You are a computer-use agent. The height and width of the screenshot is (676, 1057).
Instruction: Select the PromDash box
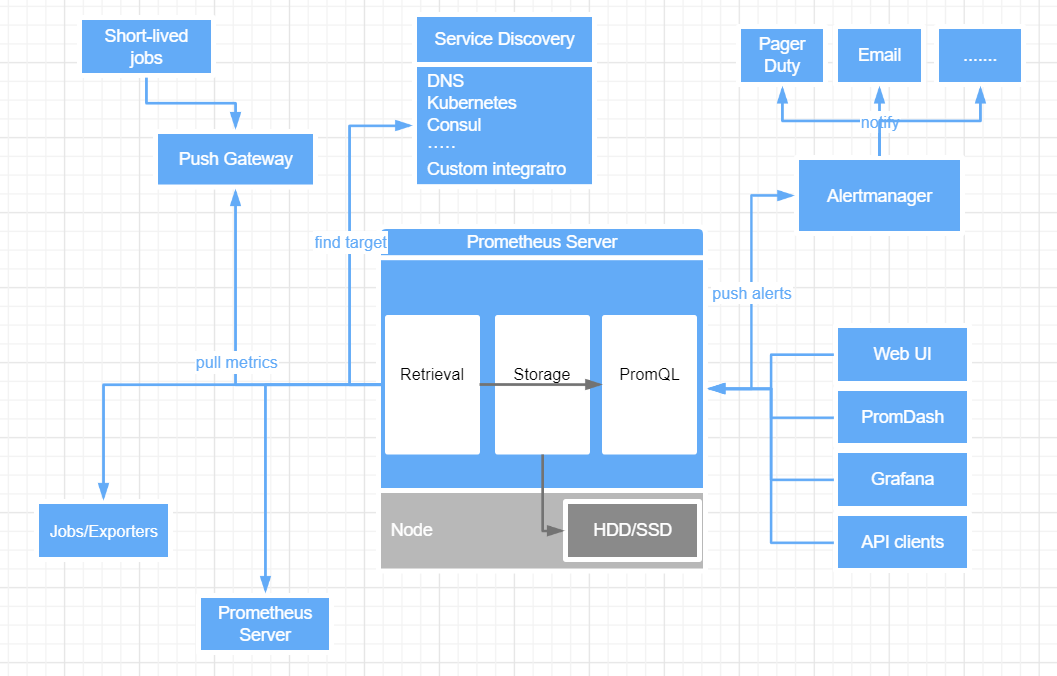902,417
